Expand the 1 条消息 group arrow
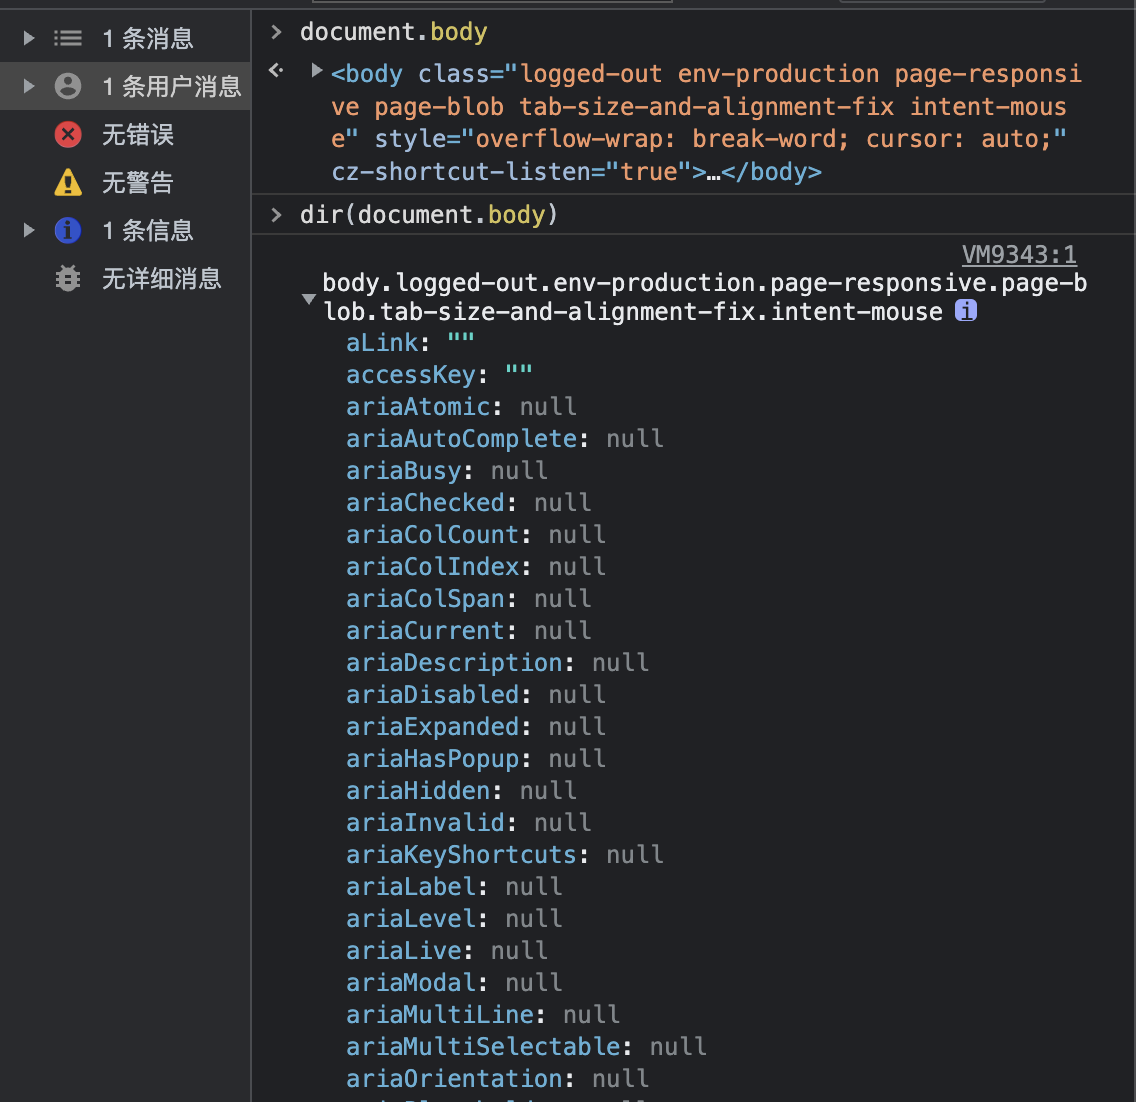The image size is (1136, 1102). (29, 38)
